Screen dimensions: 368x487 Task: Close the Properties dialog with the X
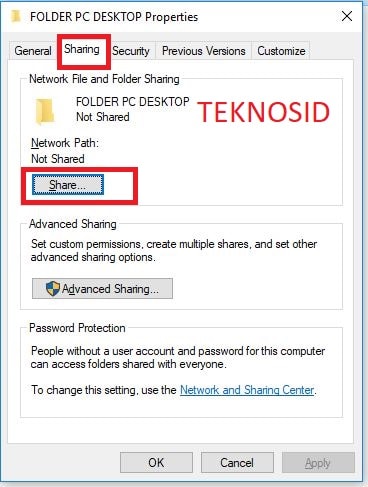pyautogui.click(x=347, y=16)
